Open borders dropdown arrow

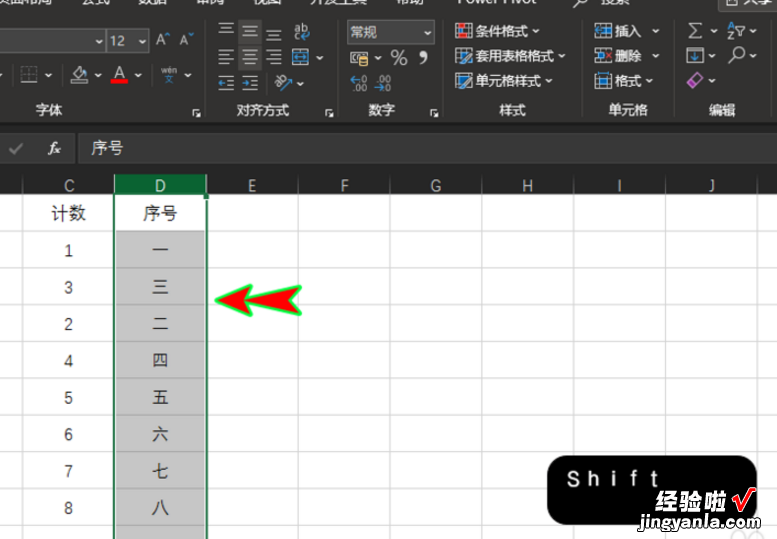coord(48,75)
